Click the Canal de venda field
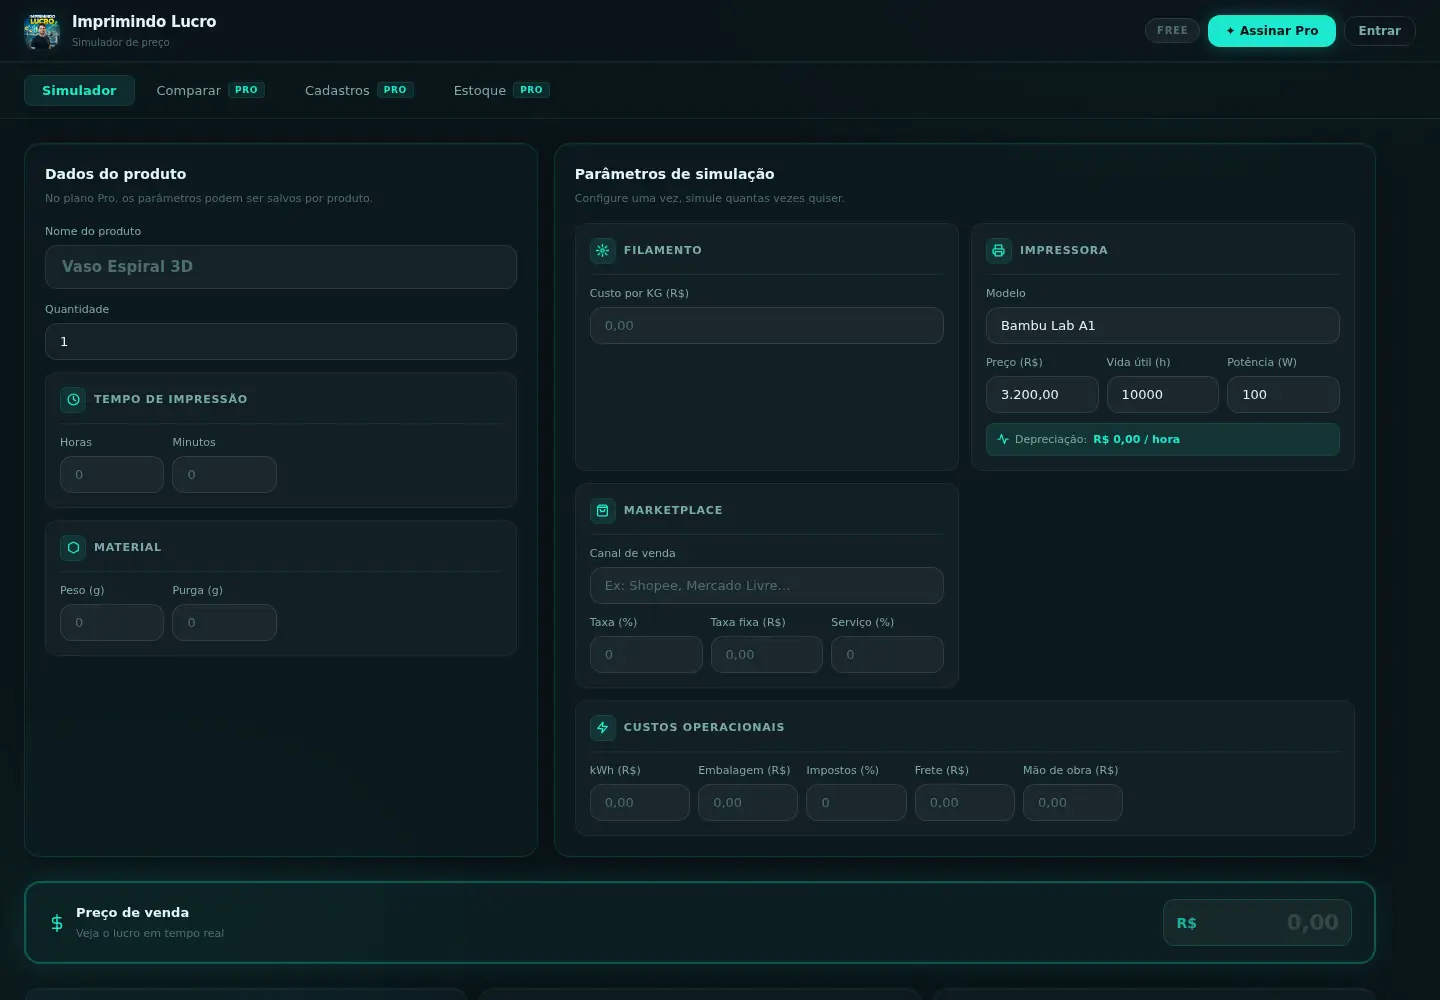Image resolution: width=1440 pixels, height=1000 pixels. coord(767,586)
